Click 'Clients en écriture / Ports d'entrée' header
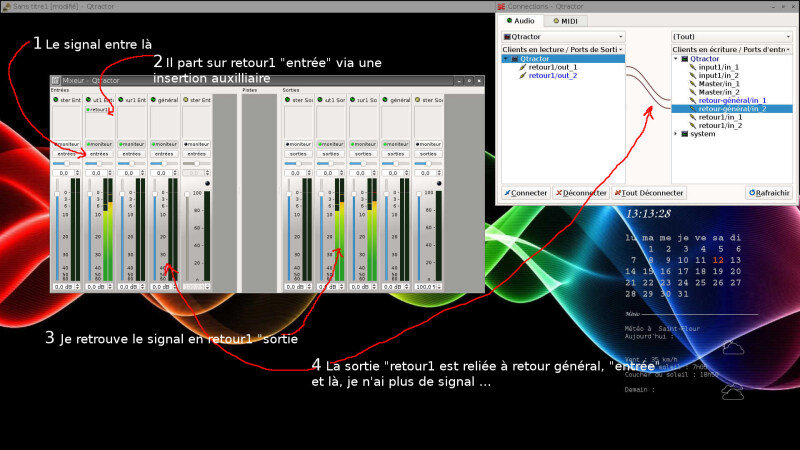The height and width of the screenshot is (450, 800). pyautogui.click(x=732, y=49)
